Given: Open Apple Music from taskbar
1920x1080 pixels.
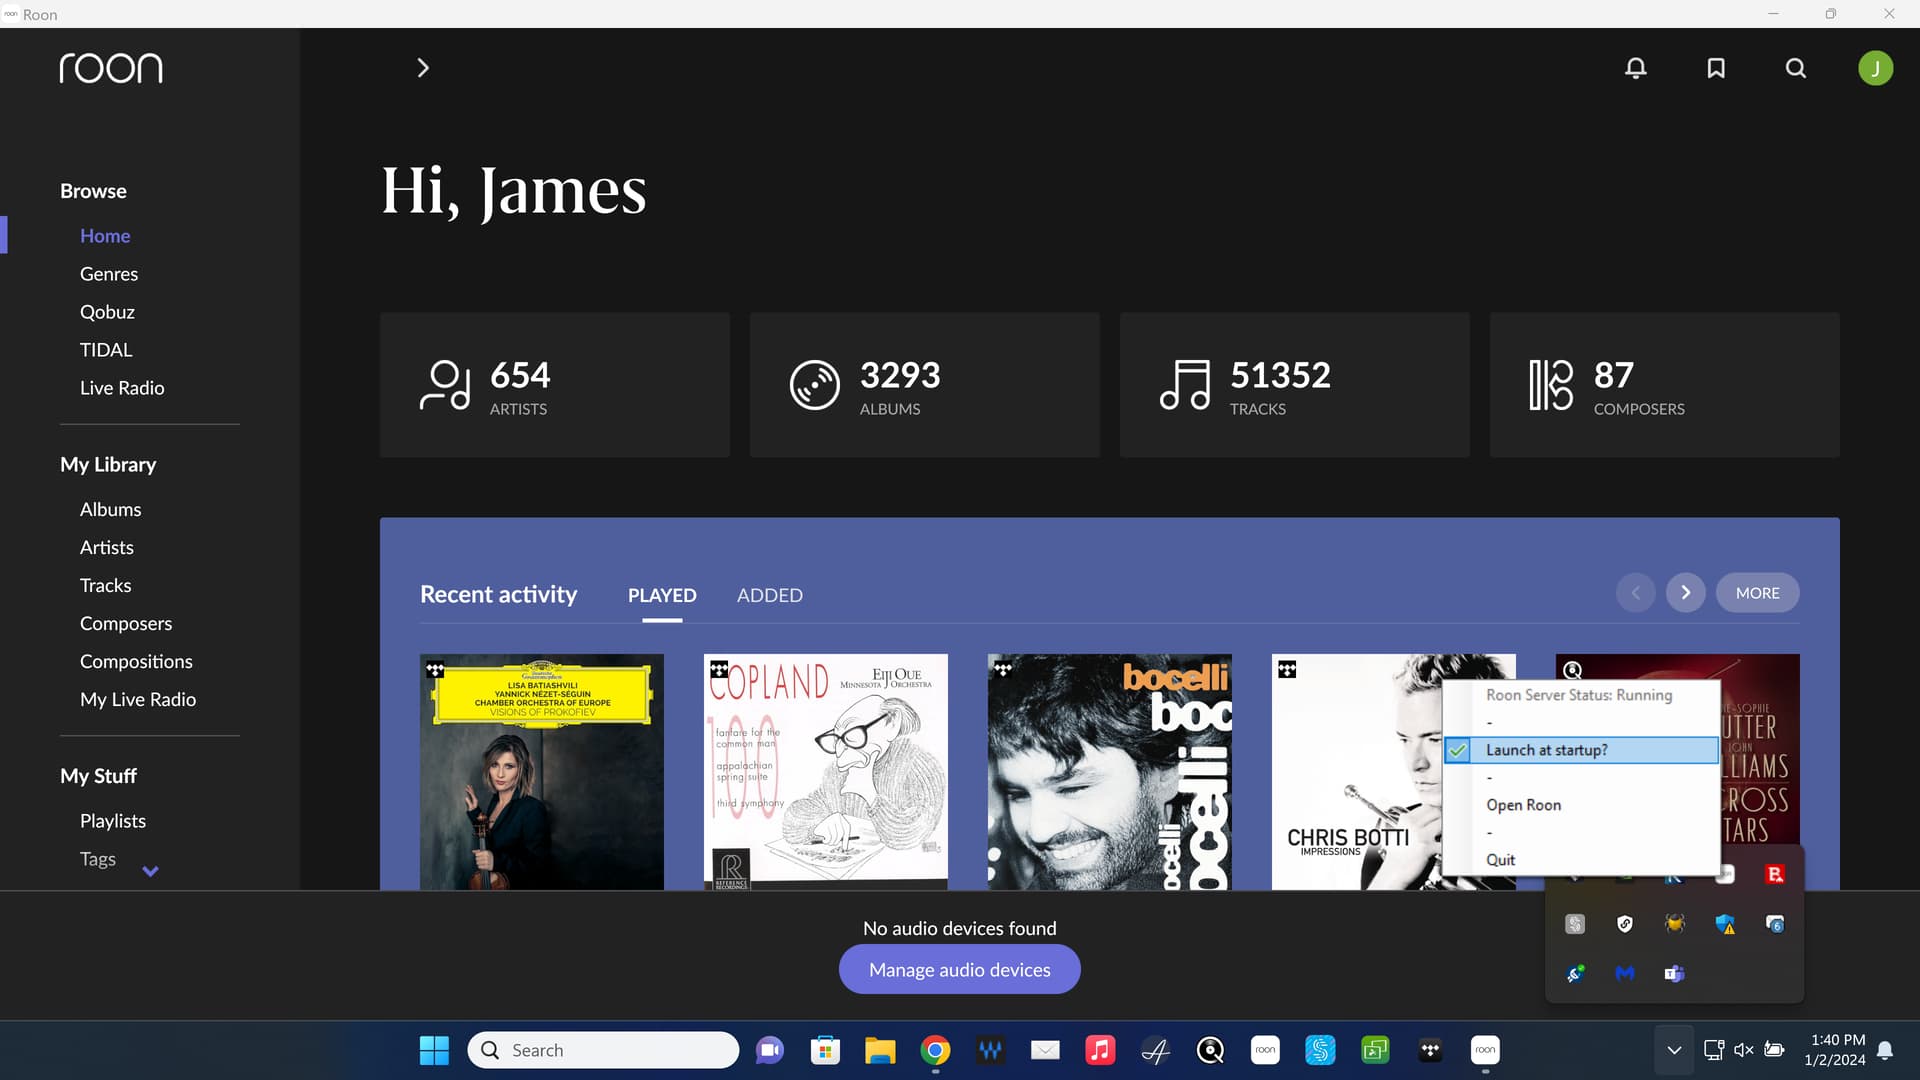Looking at the screenshot, I should click(1100, 1050).
